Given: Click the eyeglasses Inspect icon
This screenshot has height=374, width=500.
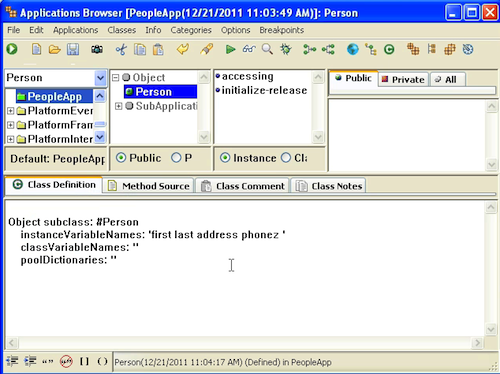Looking at the screenshot, I should point(249,49).
